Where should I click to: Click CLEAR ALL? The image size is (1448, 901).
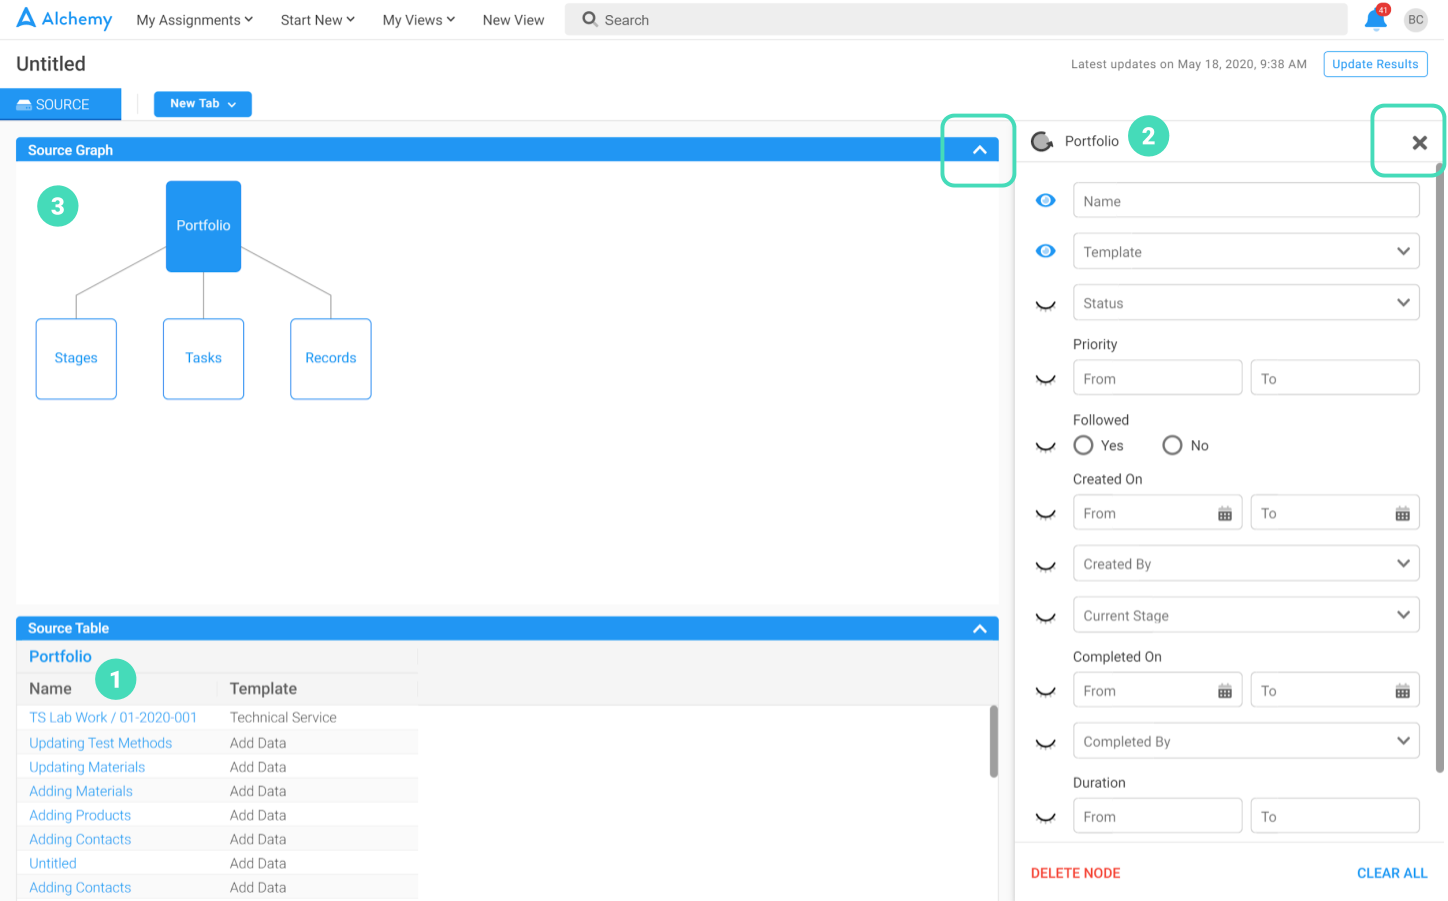pos(1392,873)
